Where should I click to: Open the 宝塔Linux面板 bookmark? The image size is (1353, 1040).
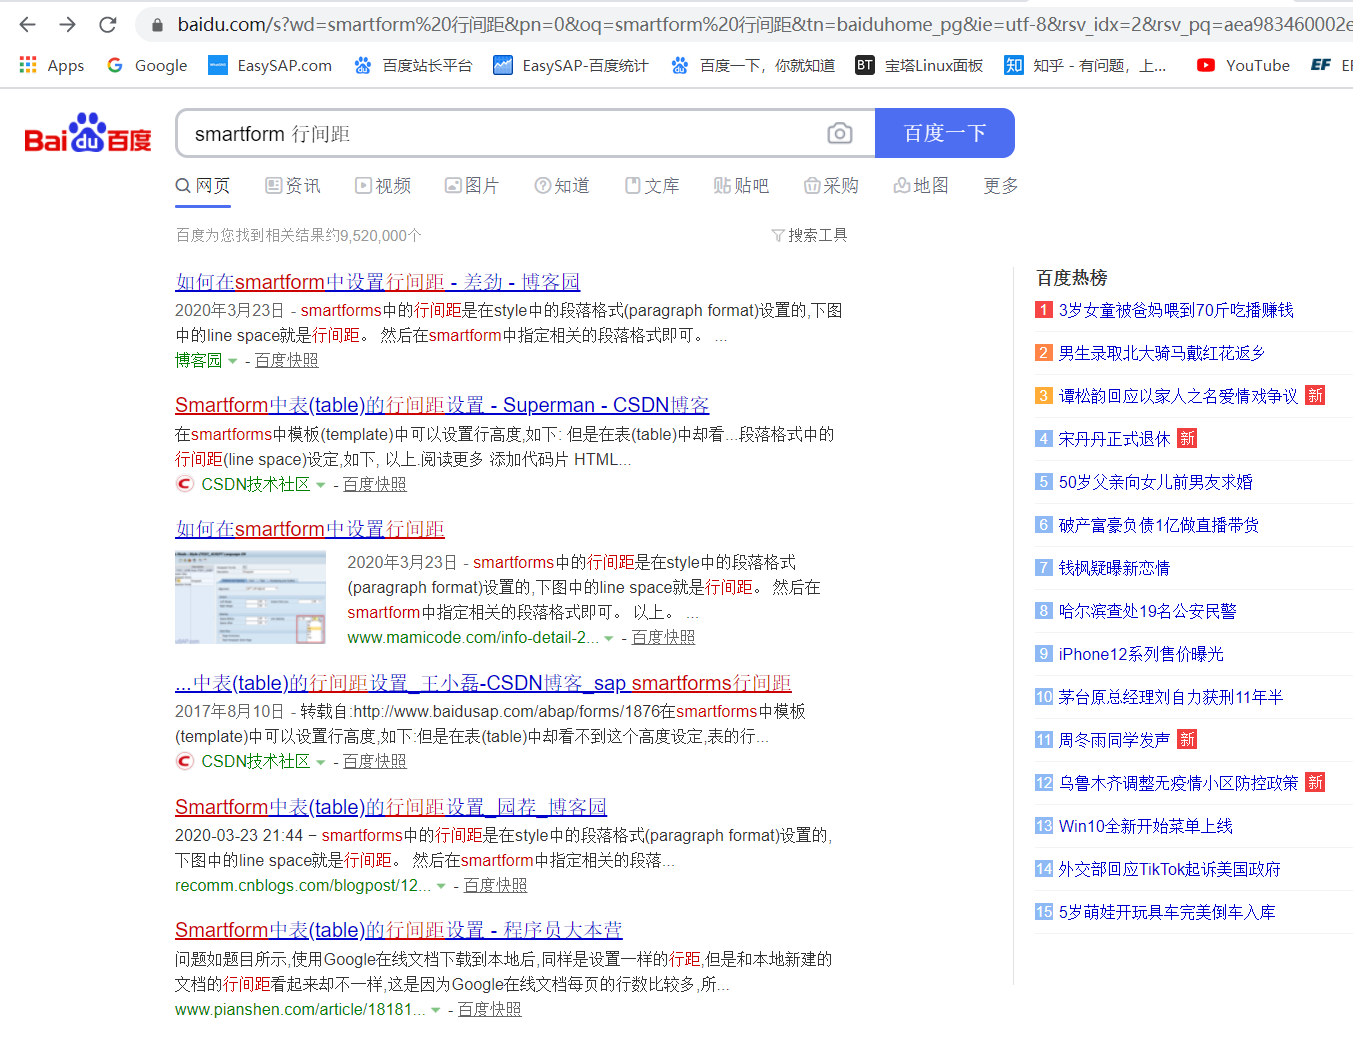pyautogui.click(x=920, y=65)
